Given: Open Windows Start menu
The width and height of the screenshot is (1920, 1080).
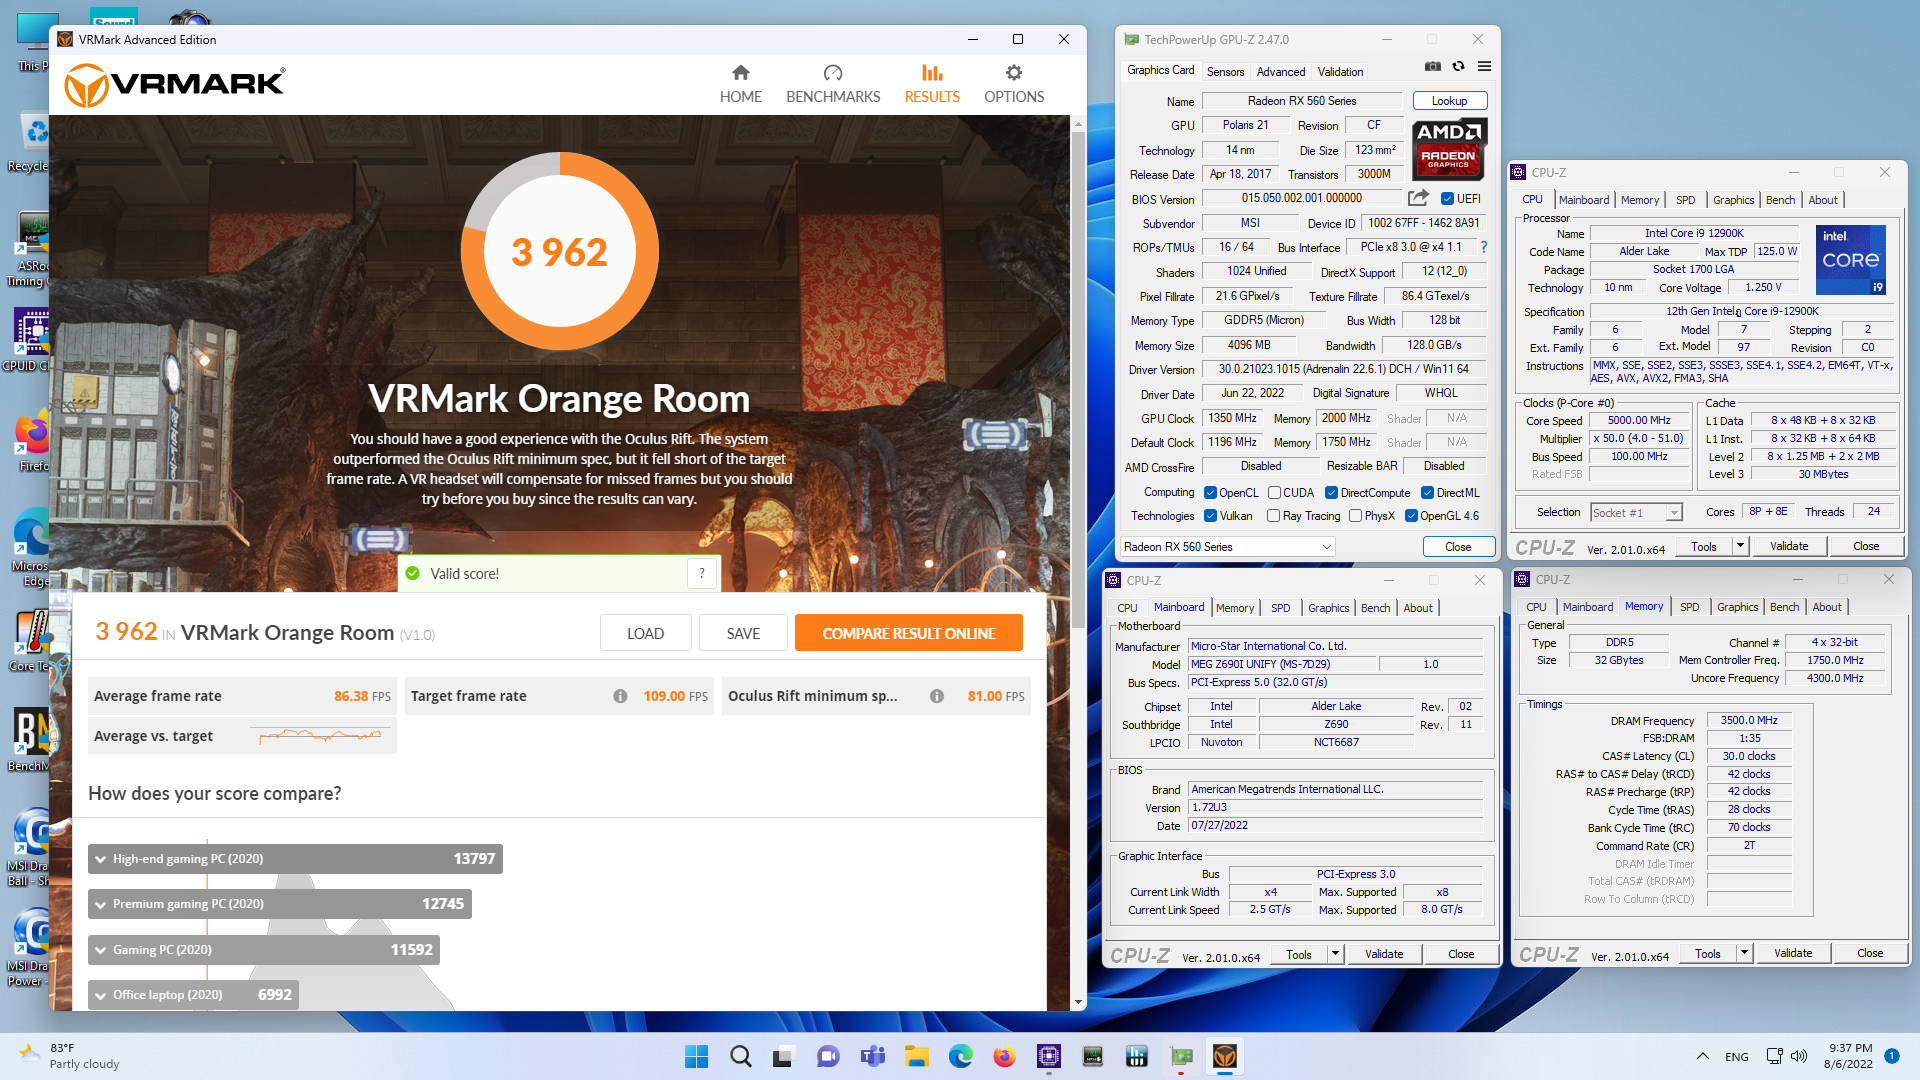Looking at the screenshot, I should tap(697, 1056).
